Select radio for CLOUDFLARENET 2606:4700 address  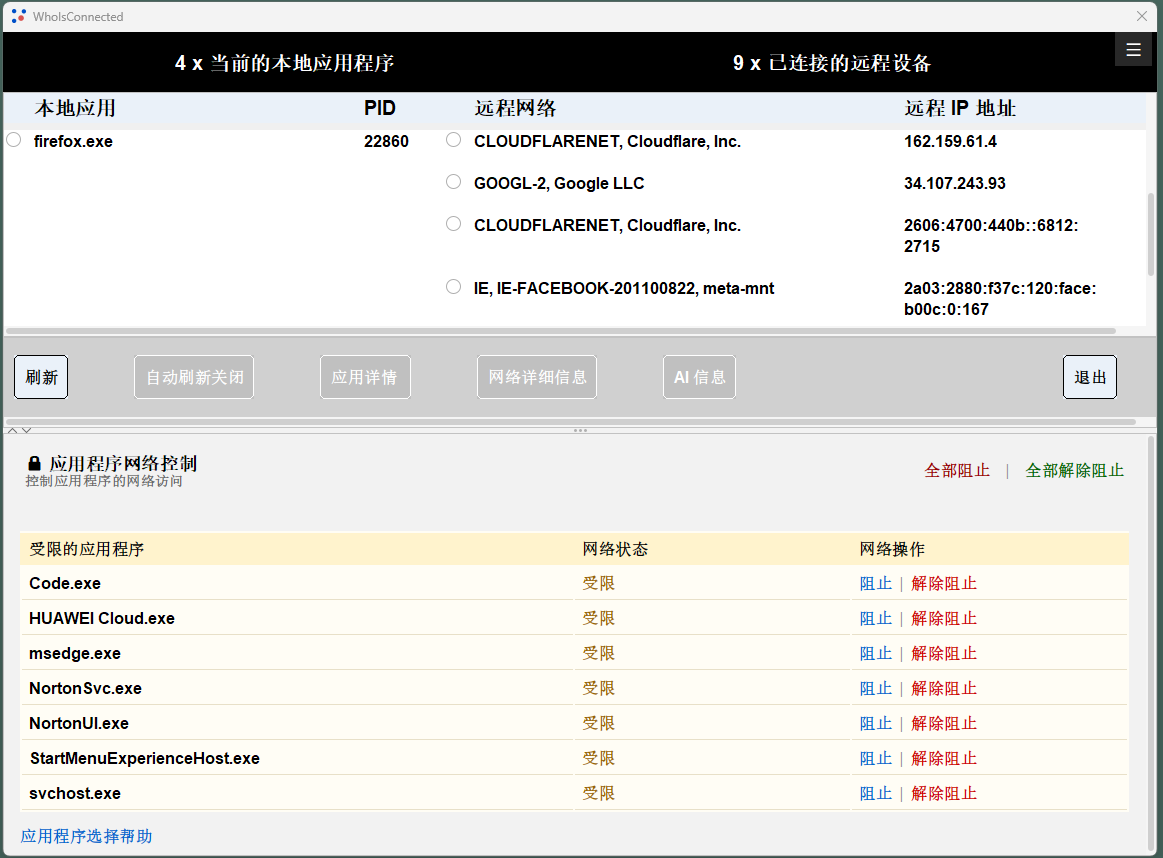coord(453,223)
